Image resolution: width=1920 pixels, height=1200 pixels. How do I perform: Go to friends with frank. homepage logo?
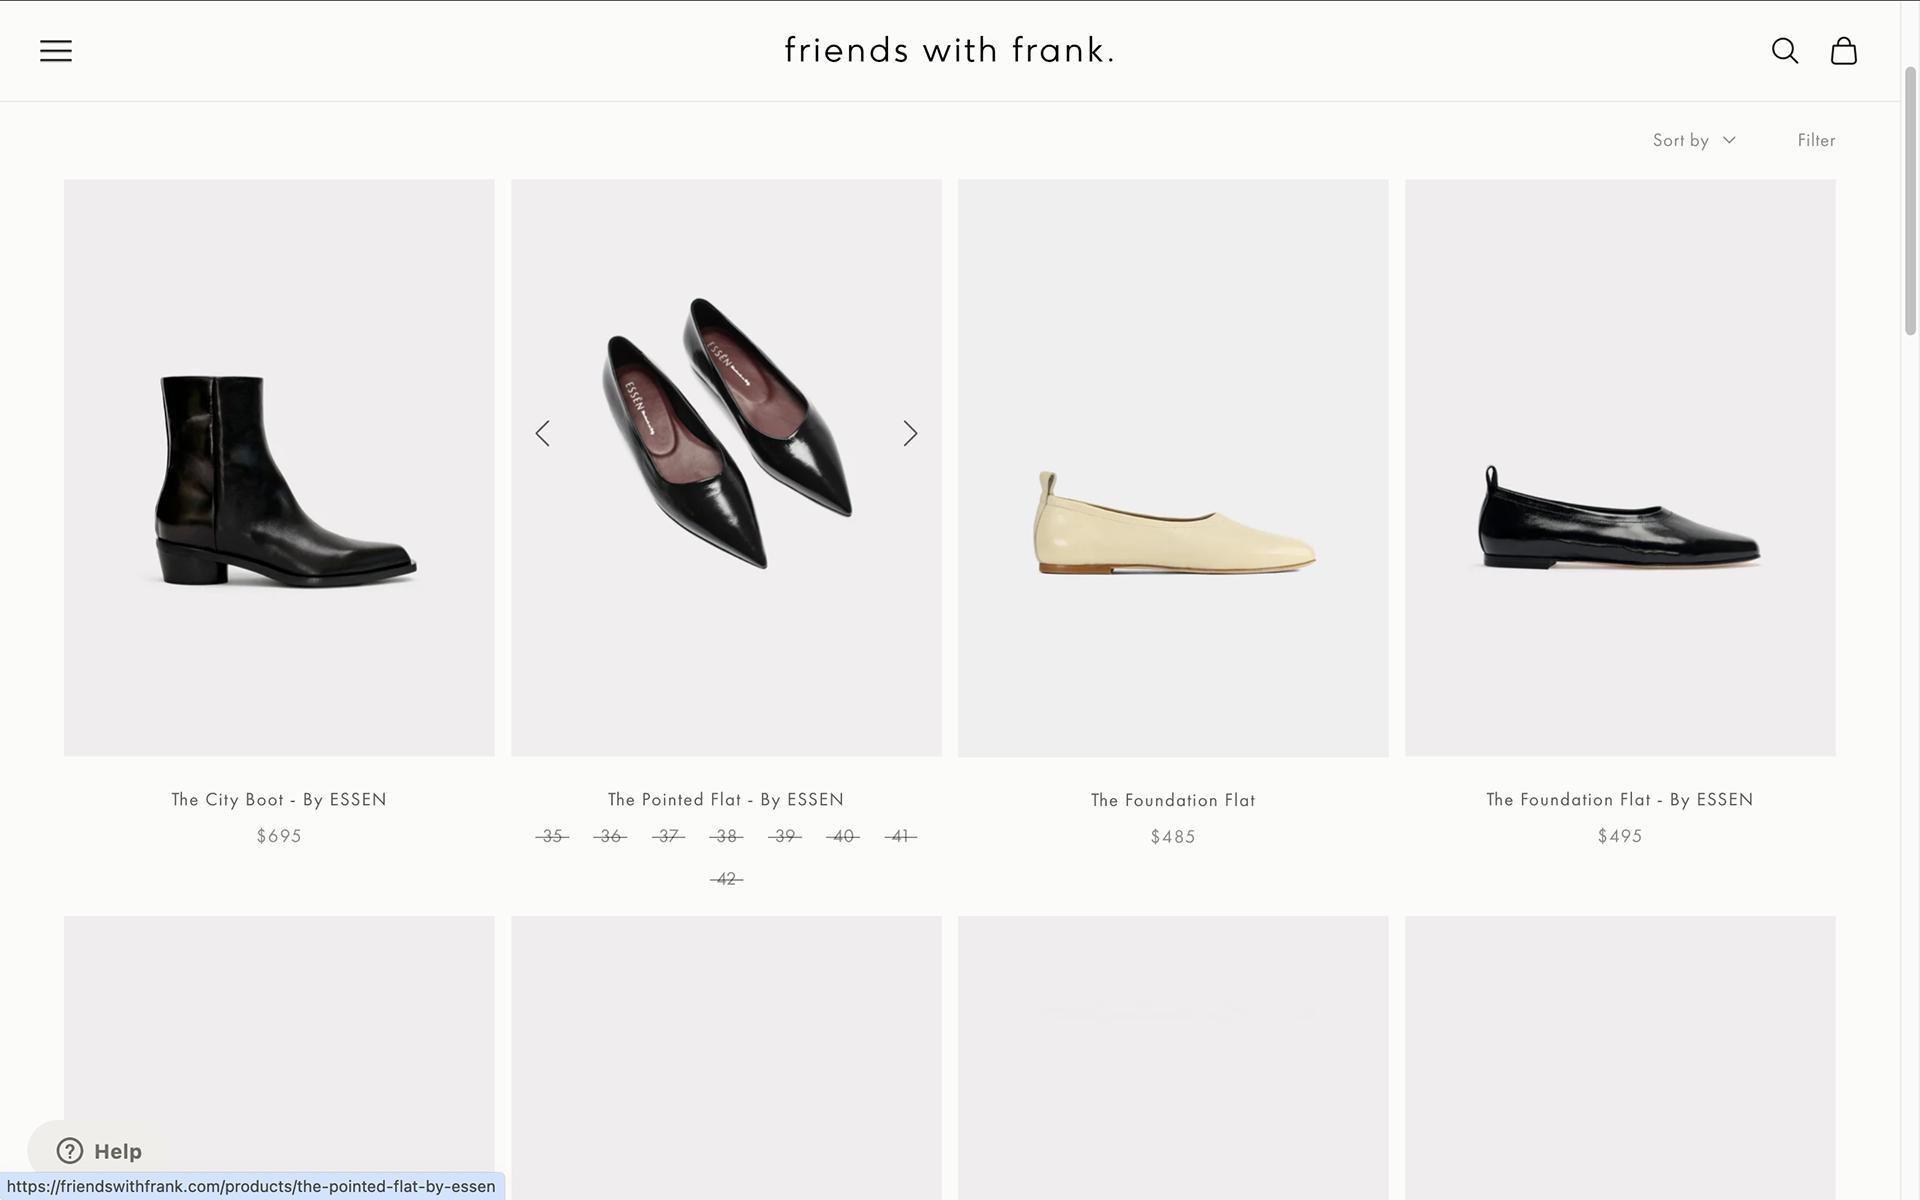(950, 50)
